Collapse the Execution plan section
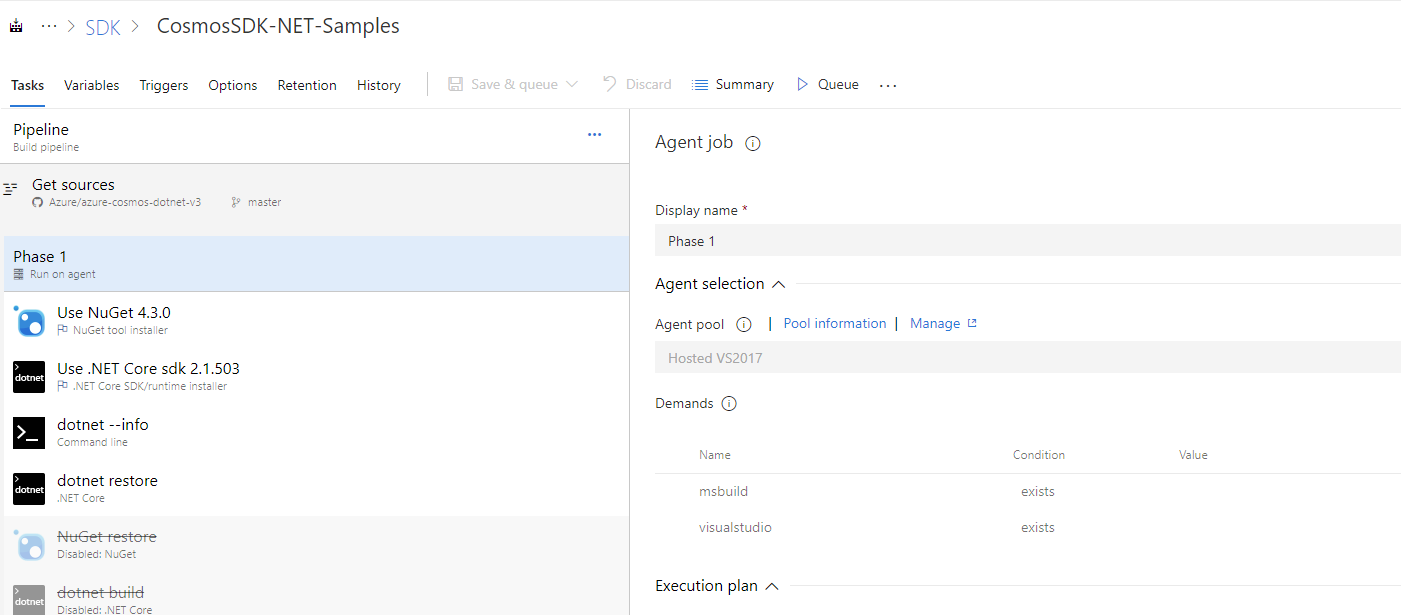Screen dimensions: 1401x615 pos(771,585)
